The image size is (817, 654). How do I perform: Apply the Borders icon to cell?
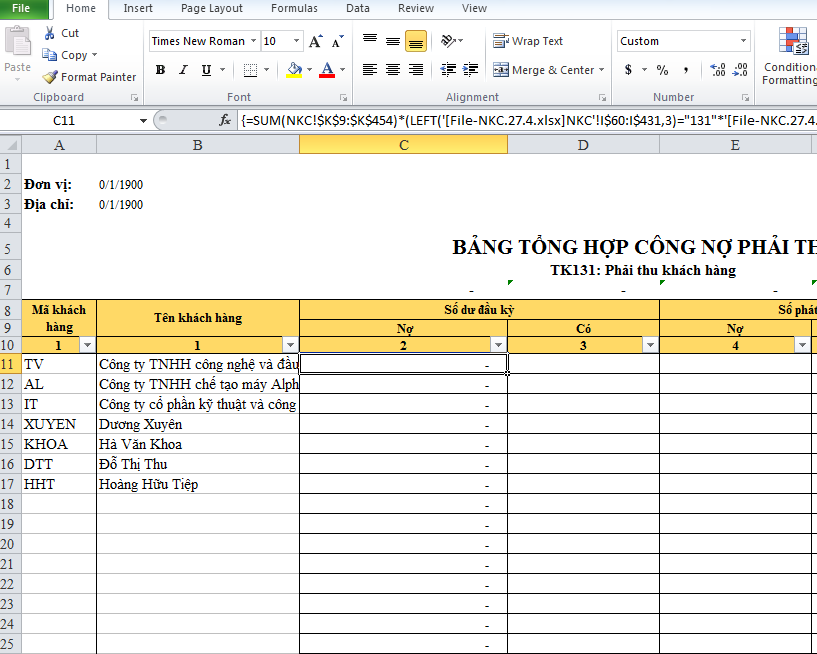pos(250,70)
